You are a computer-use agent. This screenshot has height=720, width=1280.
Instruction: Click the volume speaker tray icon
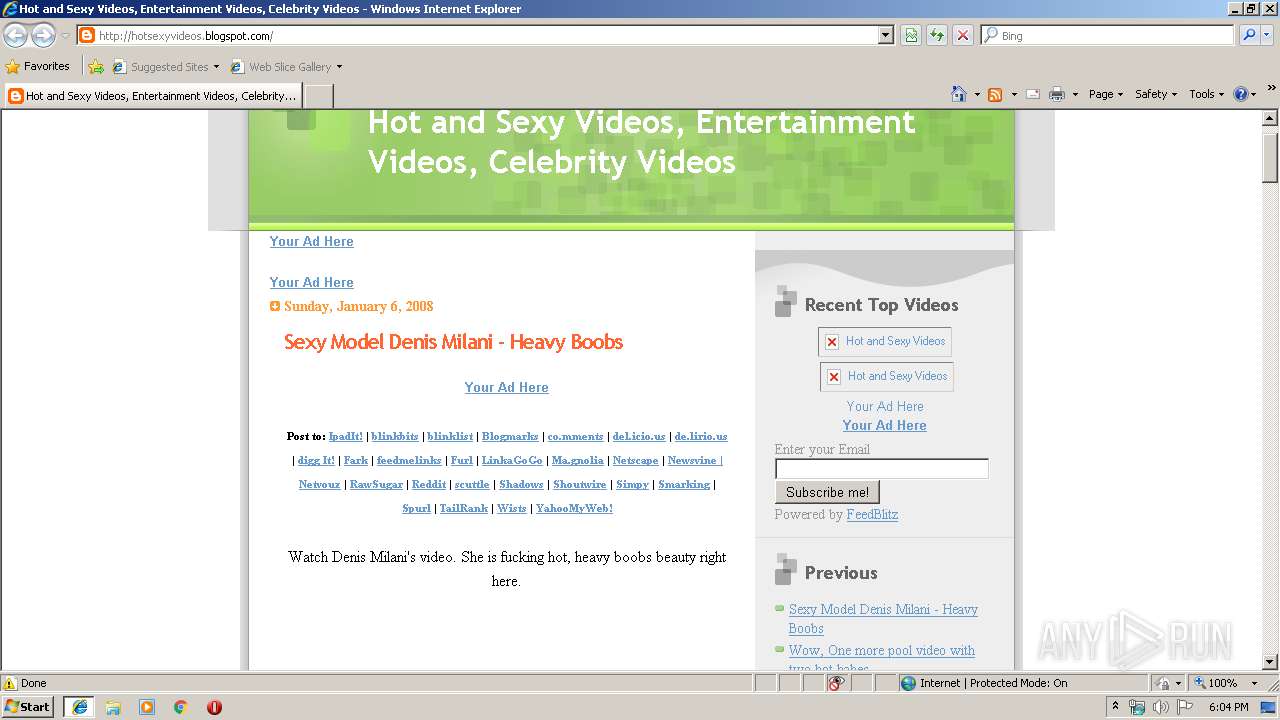click(x=1161, y=707)
